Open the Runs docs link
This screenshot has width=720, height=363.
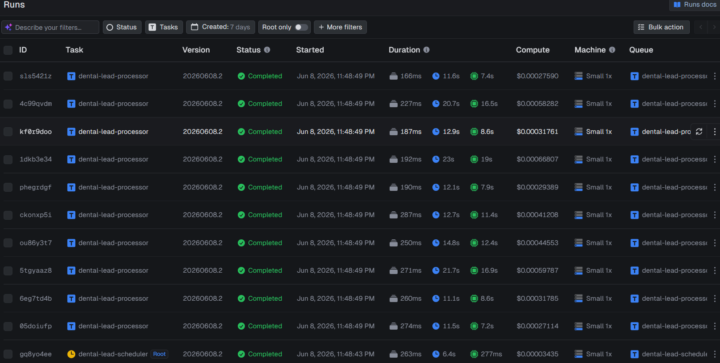tap(694, 5)
